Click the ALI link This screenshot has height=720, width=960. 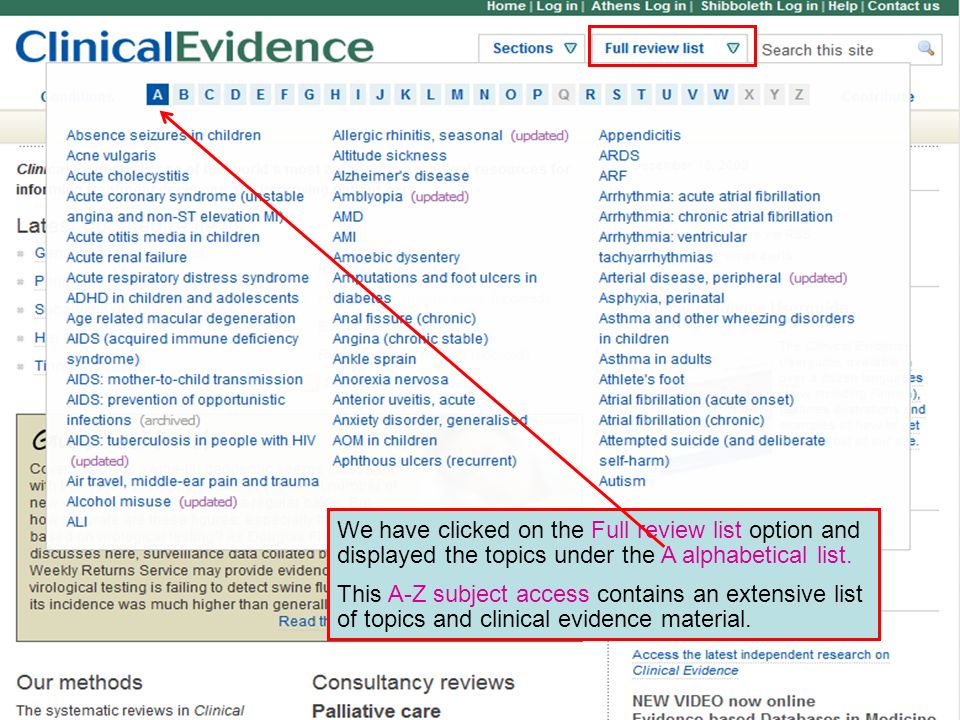[x=77, y=522]
